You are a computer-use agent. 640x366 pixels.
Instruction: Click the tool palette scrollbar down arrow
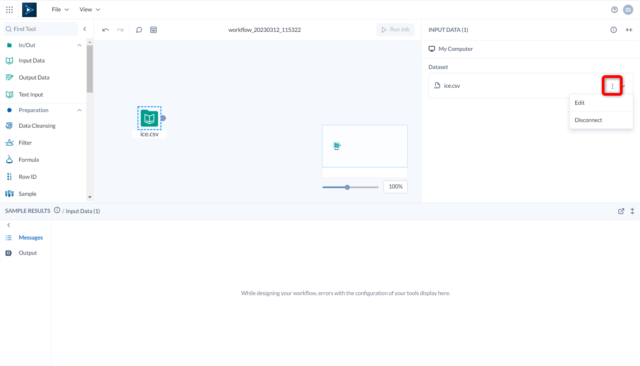pos(90,197)
